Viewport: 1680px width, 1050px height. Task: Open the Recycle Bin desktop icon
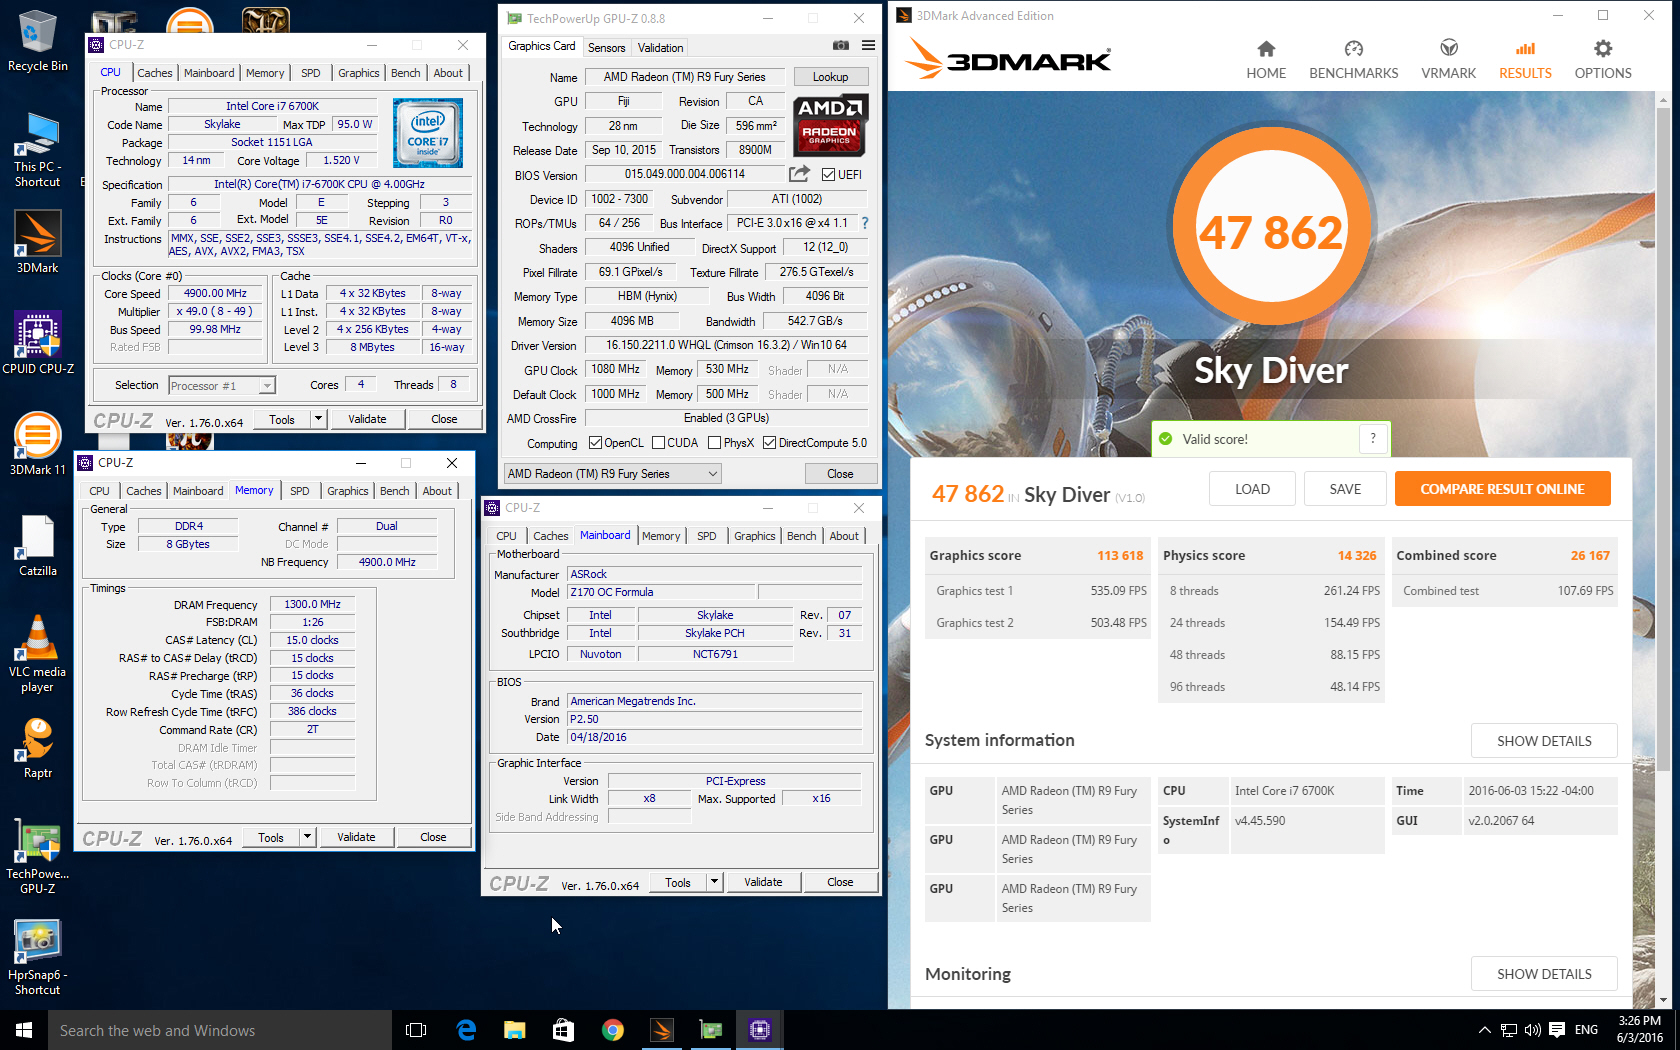point(37,40)
